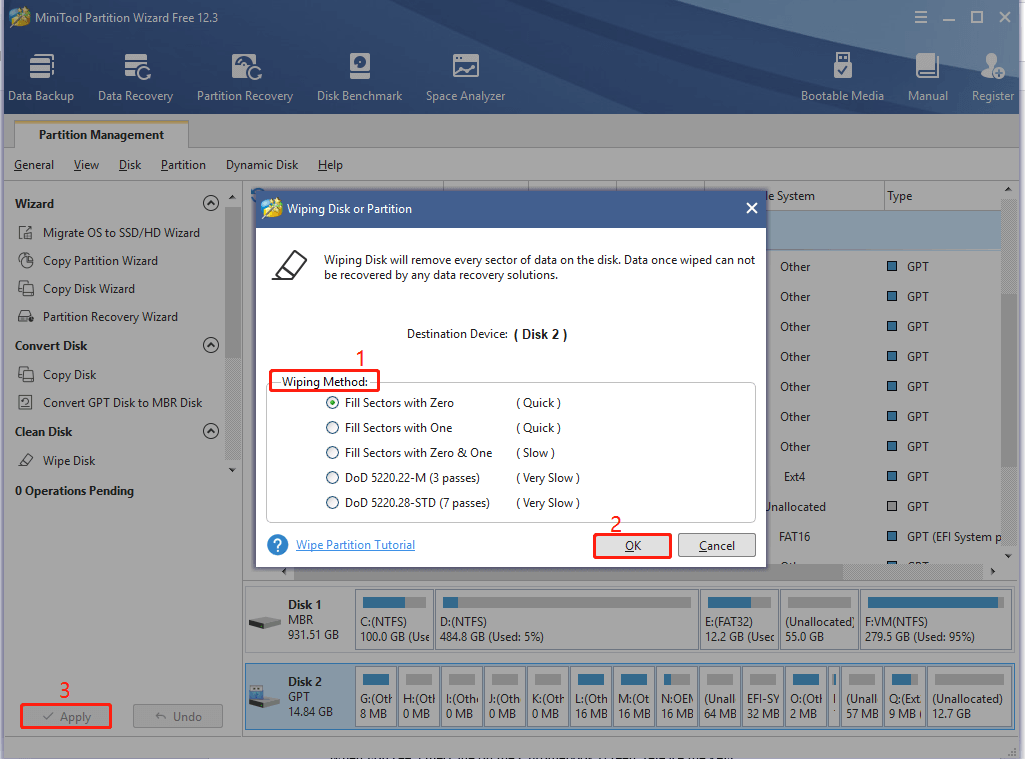Click the Undo button
1025x759 pixels.
point(178,717)
